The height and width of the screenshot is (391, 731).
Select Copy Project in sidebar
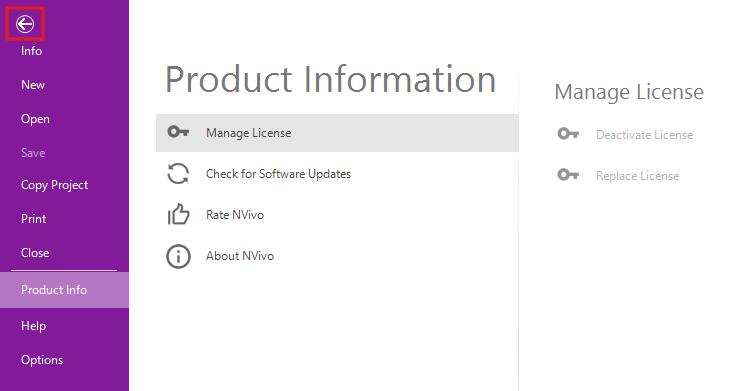[x=54, y=185]
